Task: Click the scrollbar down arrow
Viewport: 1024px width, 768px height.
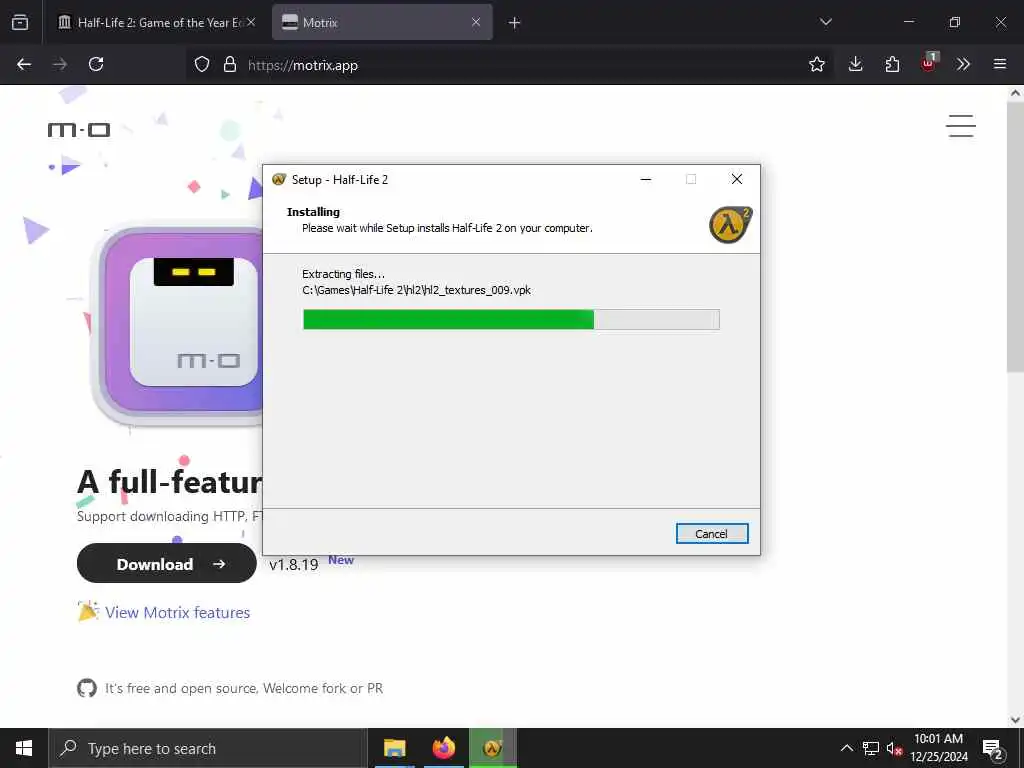Action: 1015,720
